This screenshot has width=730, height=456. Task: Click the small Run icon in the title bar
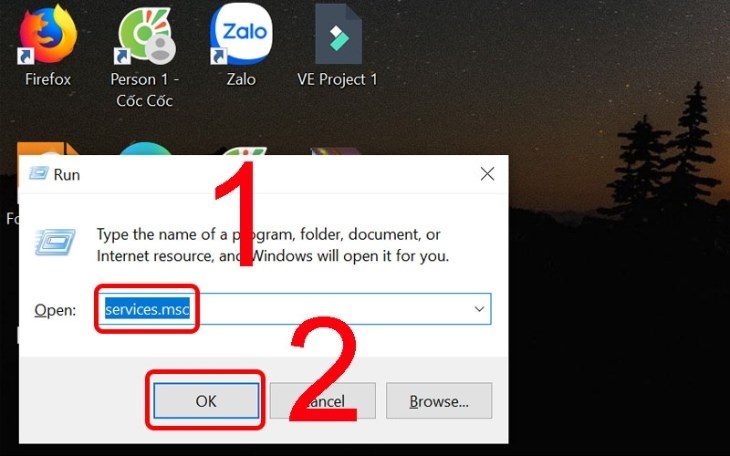pyautogui.click(x=38, y=174)
